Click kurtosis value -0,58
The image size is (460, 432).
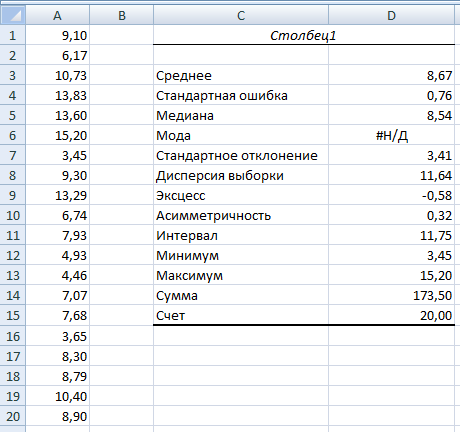[x=391, y=195]
